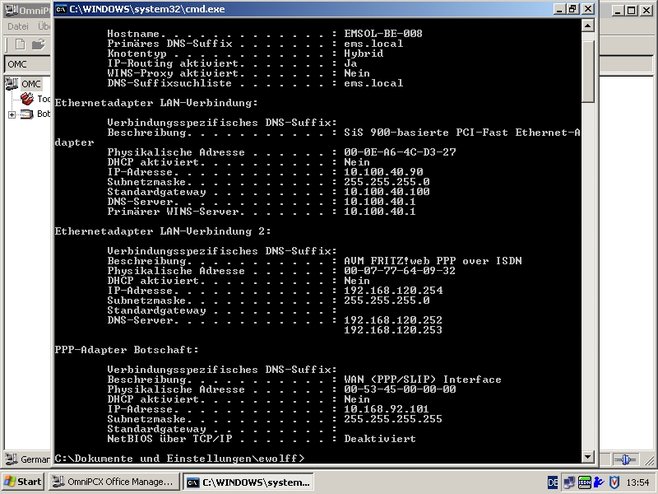Click the Standardgateway value 10.100.40.100

tap(387, 191)
